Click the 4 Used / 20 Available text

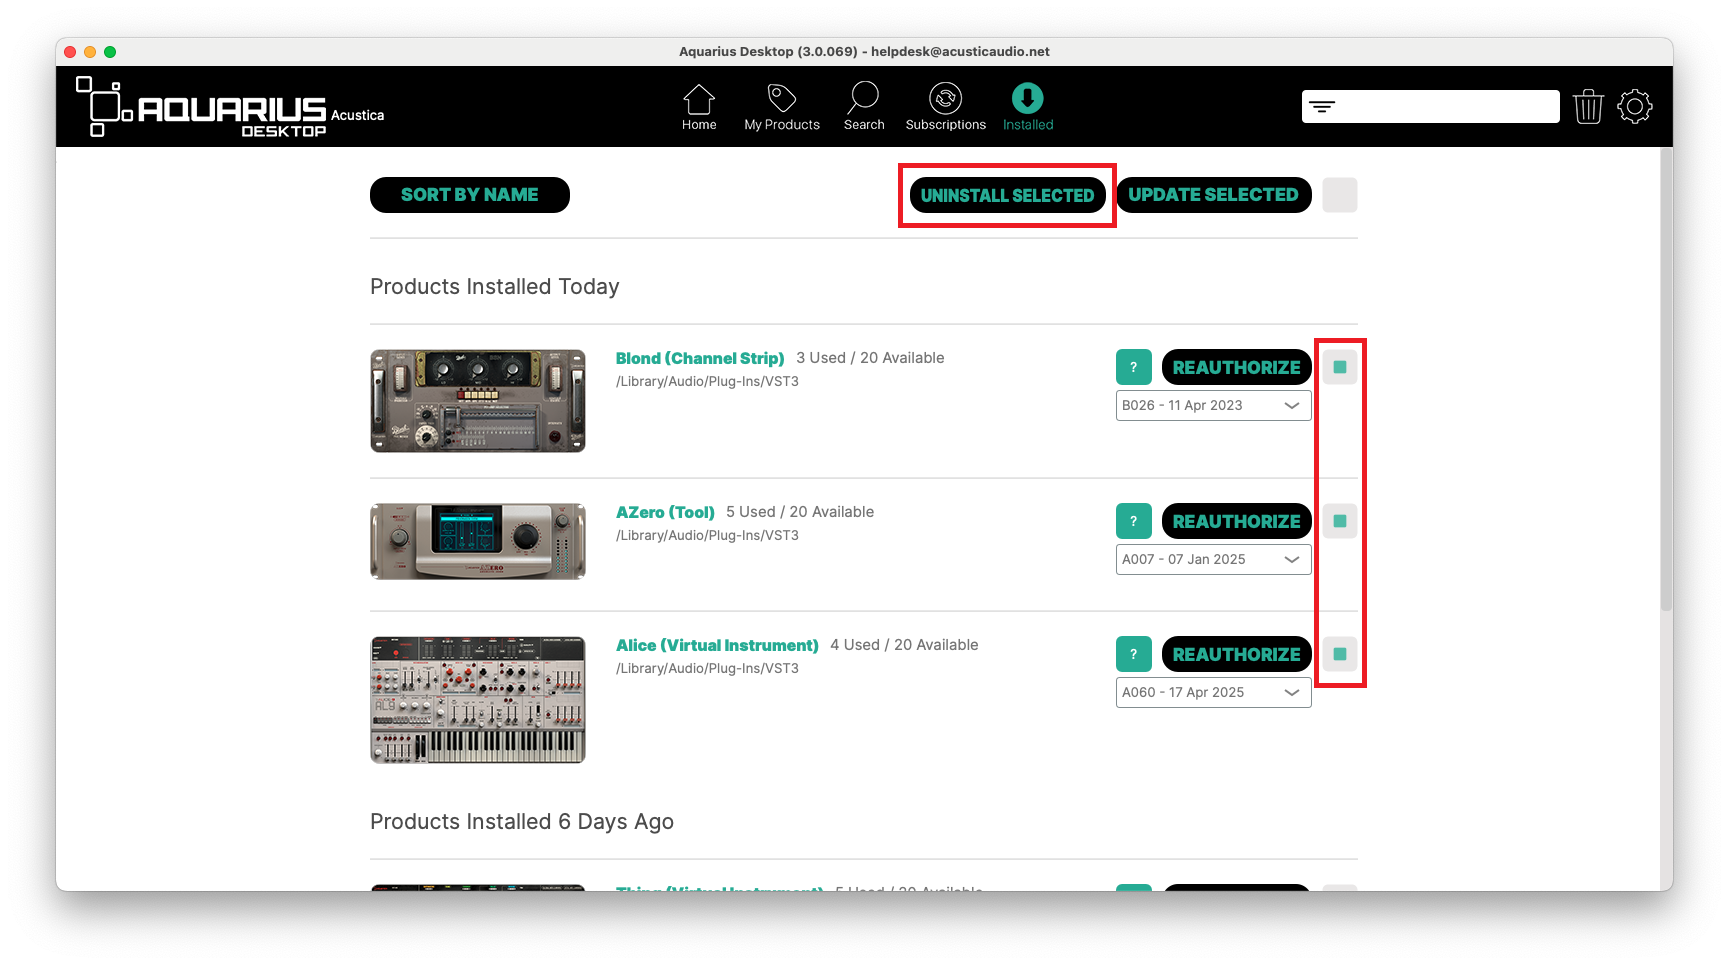[x=904, y=645]
